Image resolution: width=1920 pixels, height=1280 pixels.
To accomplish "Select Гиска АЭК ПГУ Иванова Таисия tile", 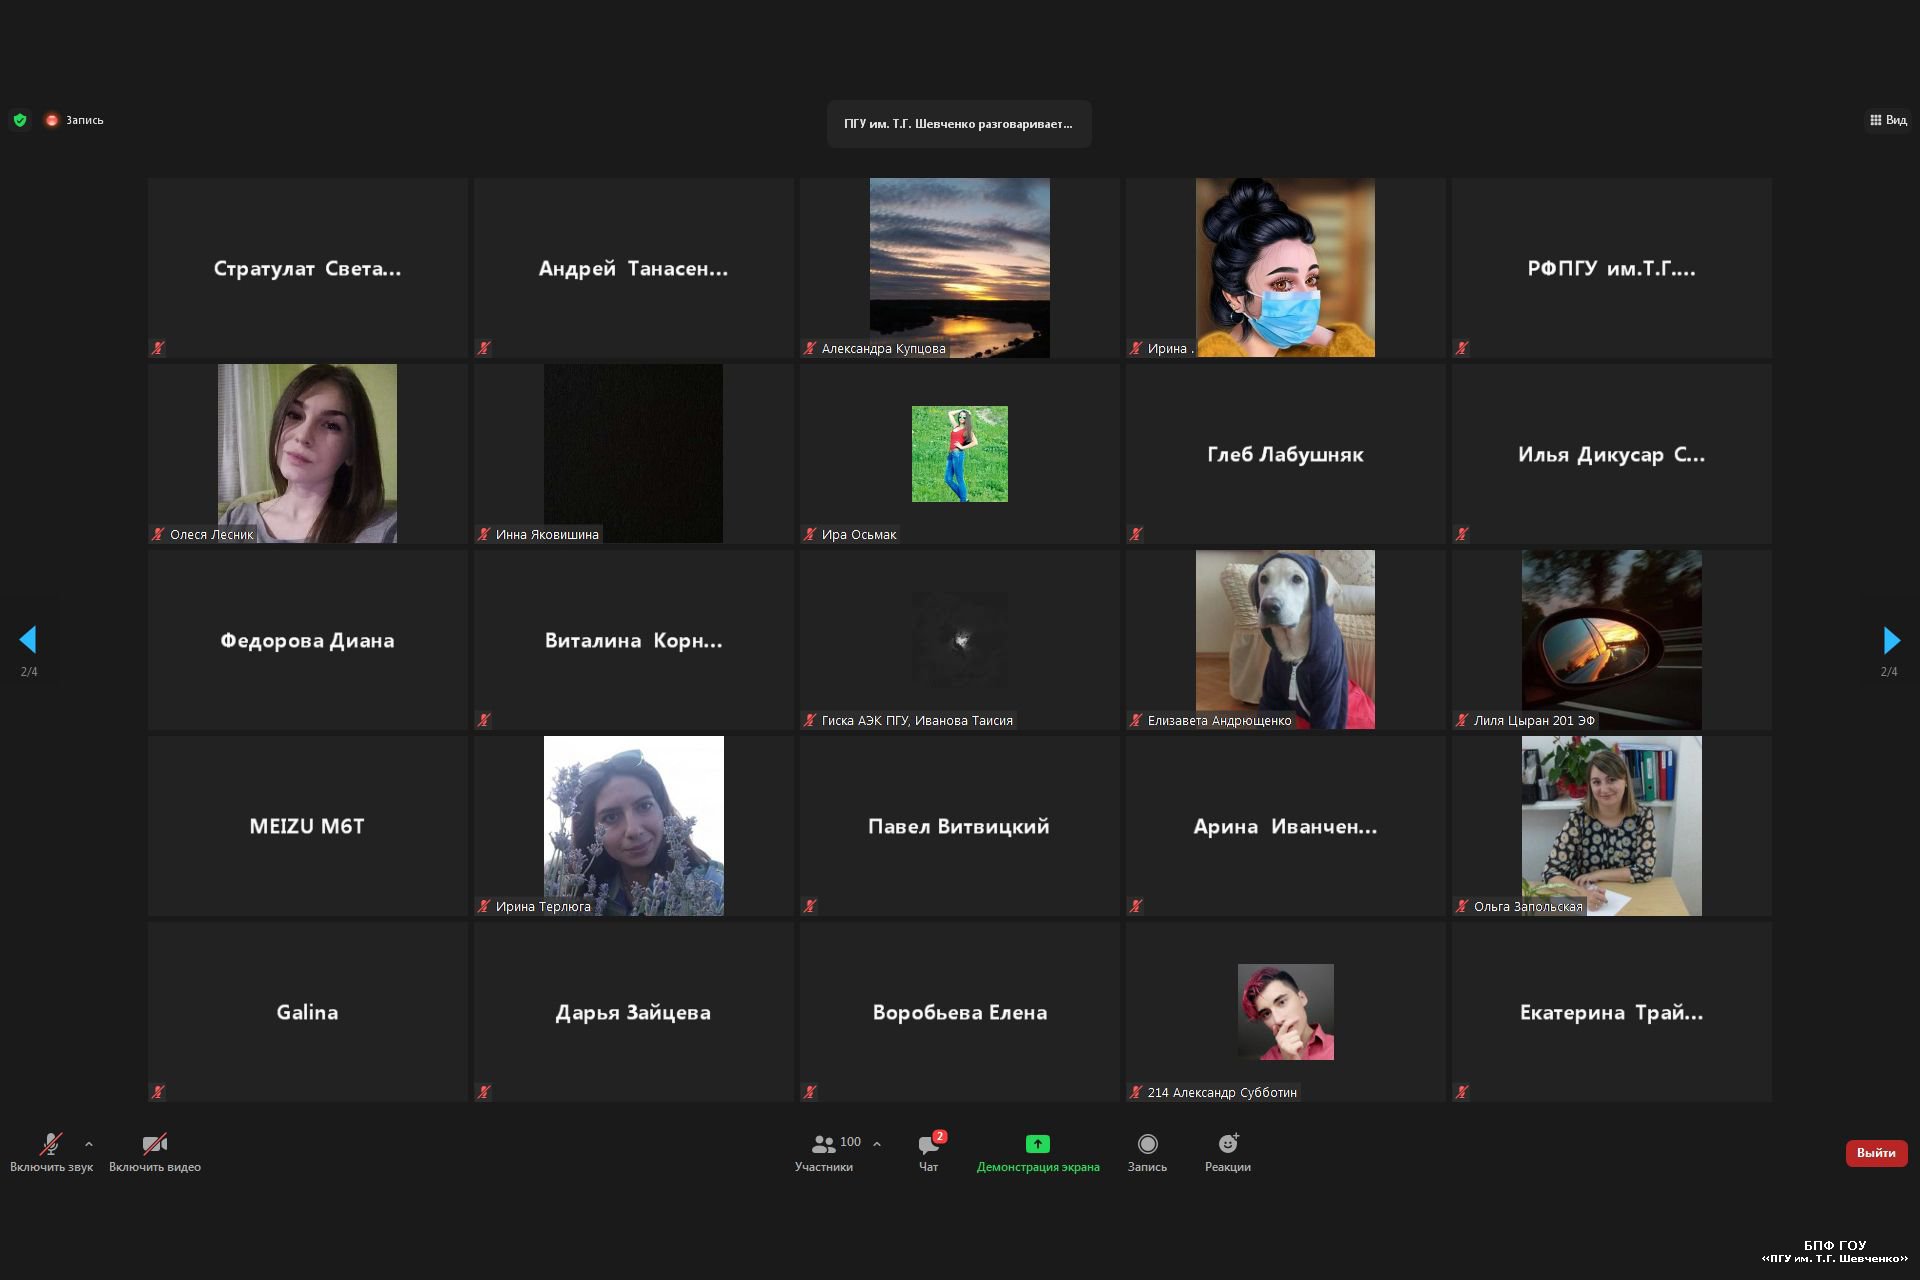I will tap(960, 640).
